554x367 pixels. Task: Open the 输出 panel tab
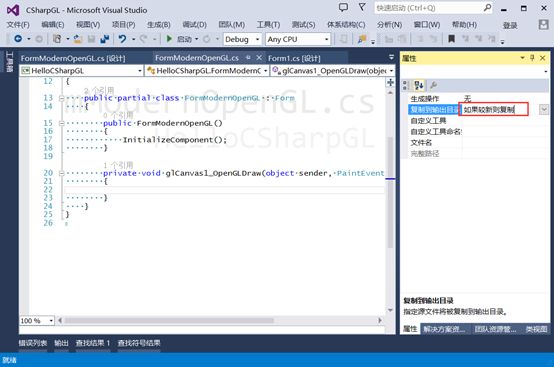pyautogui.click(x=61, y=343)
